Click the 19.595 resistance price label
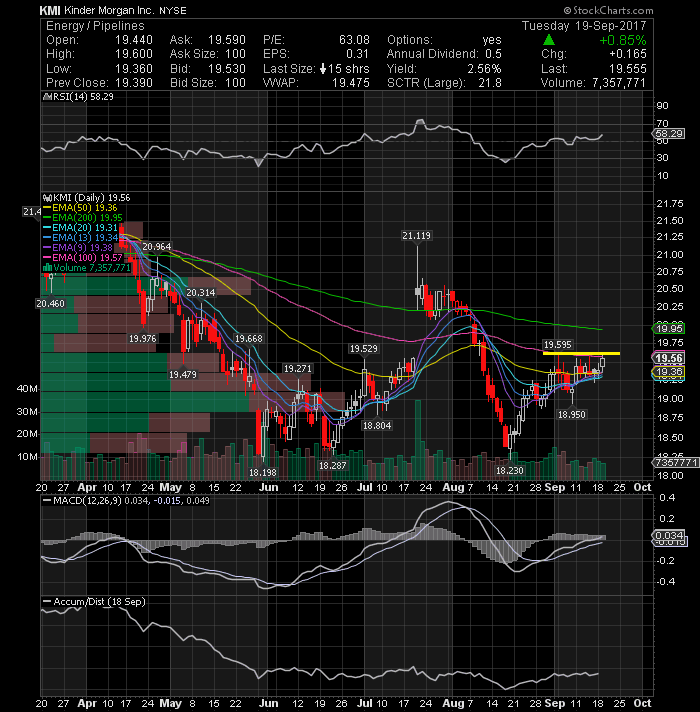The image size is (700, 712). (x=557, y=345)
